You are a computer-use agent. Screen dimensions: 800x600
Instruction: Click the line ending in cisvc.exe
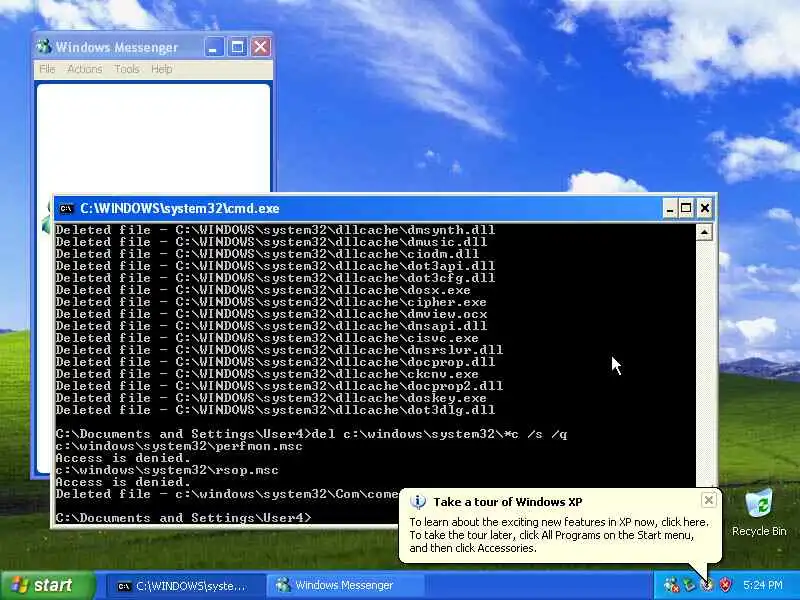pyautogui.click(x=267, y=338)
